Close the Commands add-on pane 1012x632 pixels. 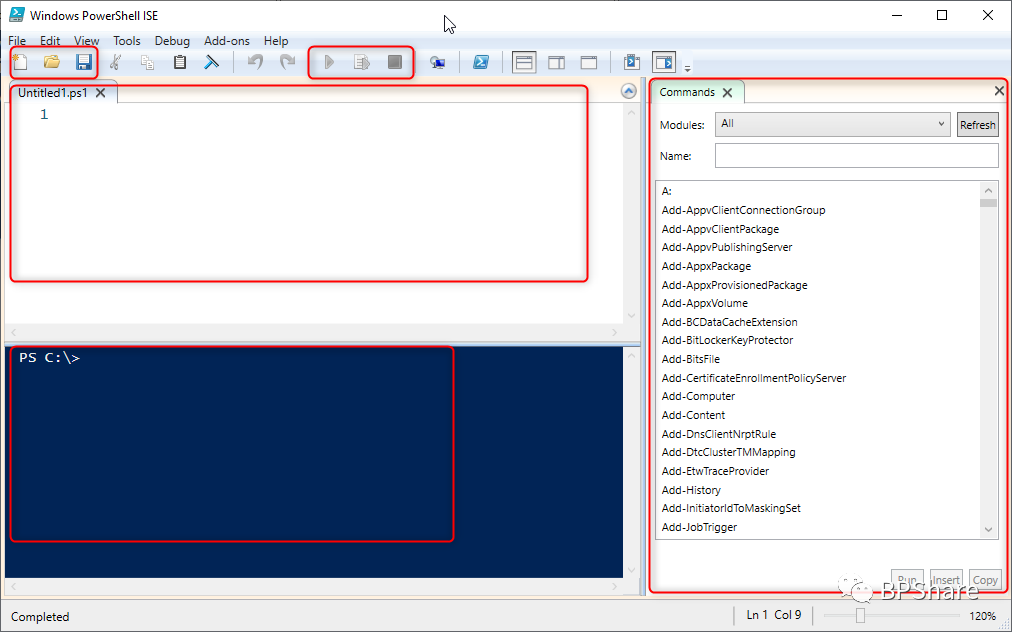[x=999, y=91]
